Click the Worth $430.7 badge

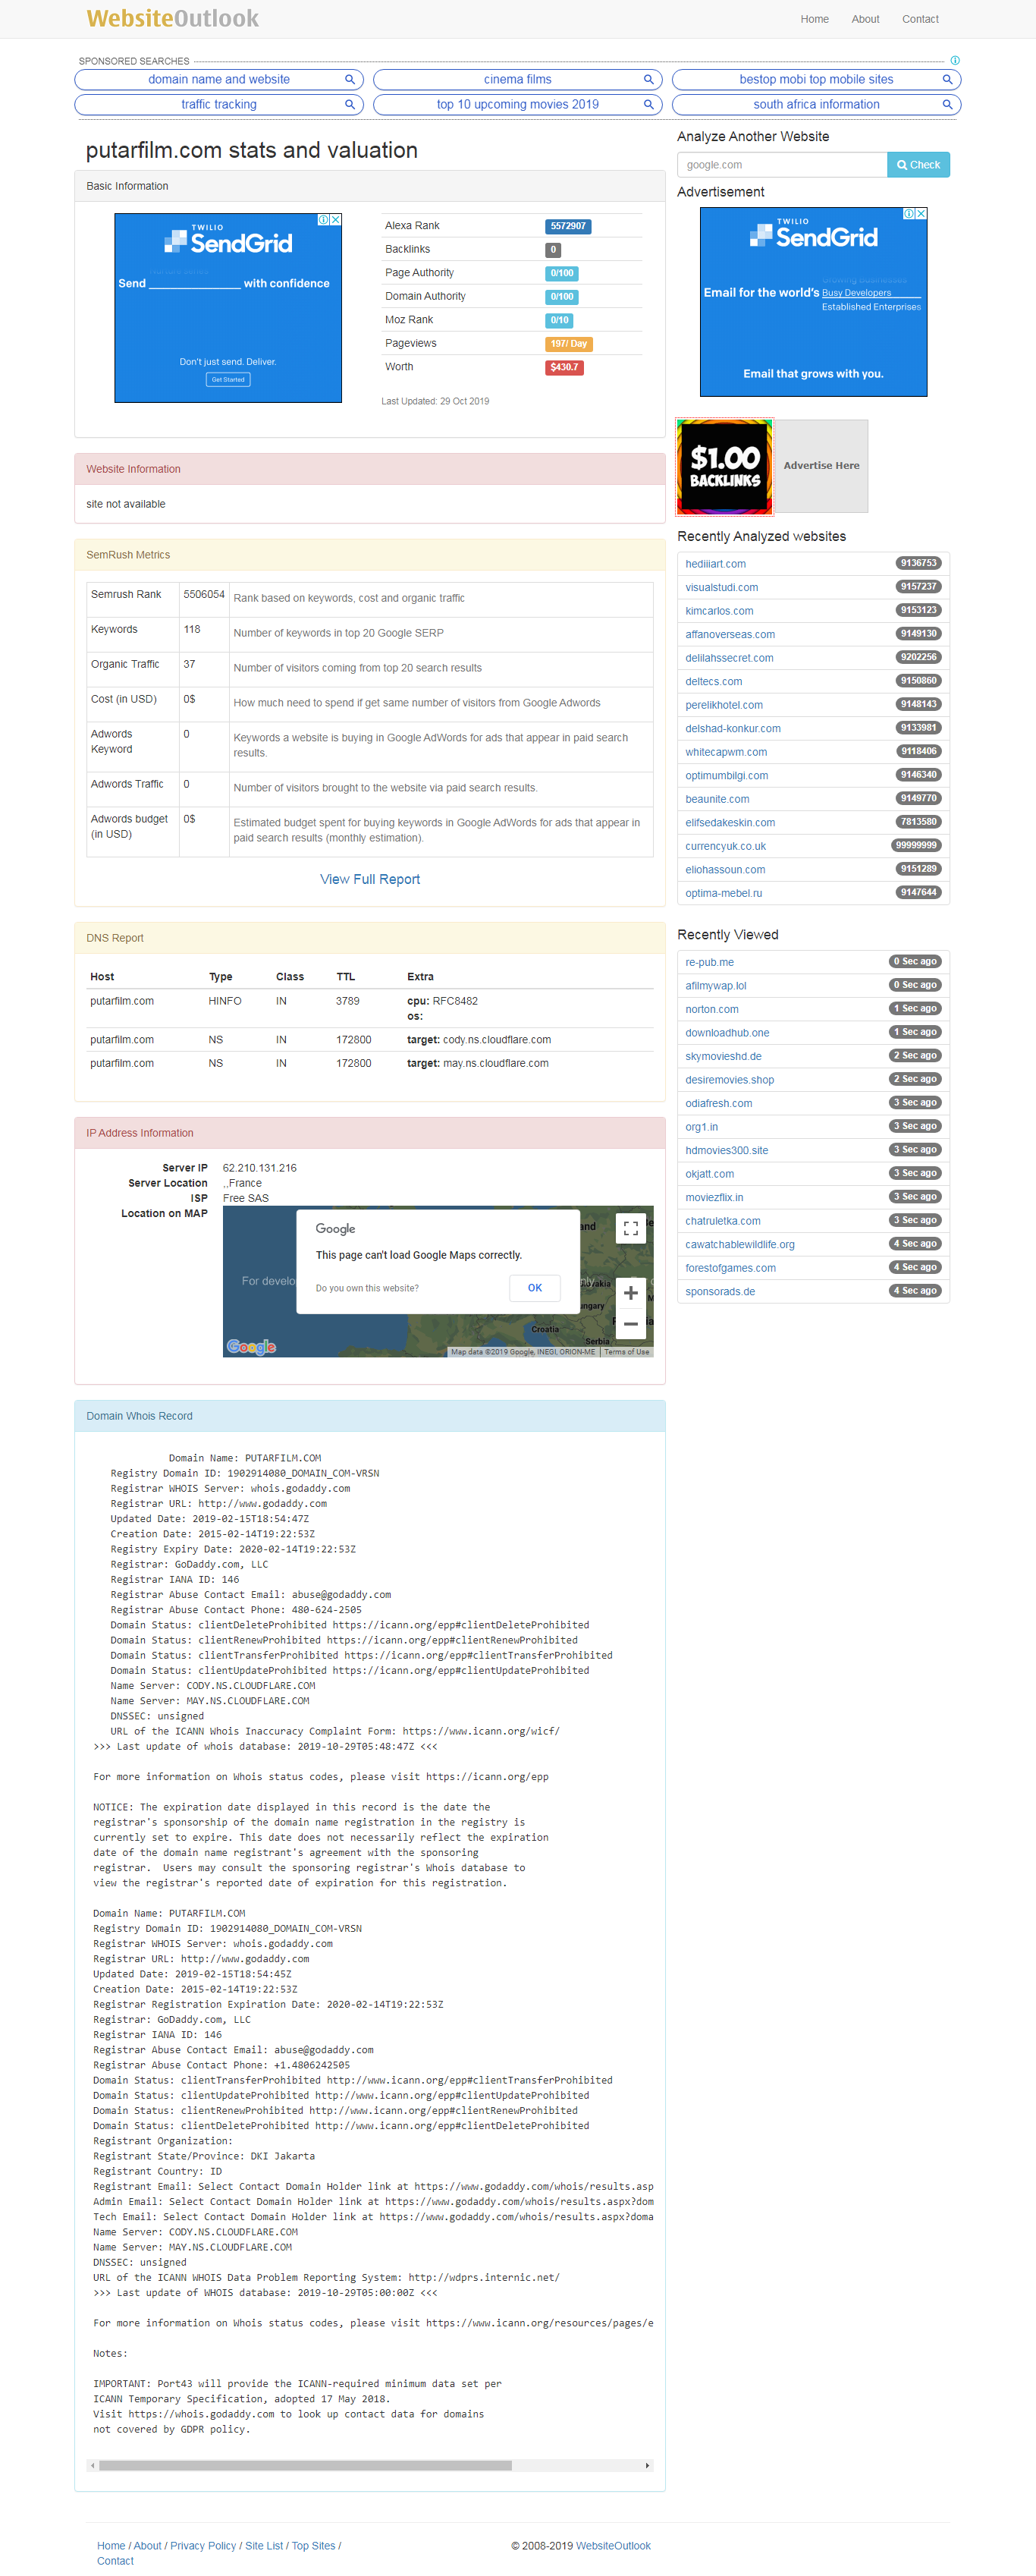[564, 367]
